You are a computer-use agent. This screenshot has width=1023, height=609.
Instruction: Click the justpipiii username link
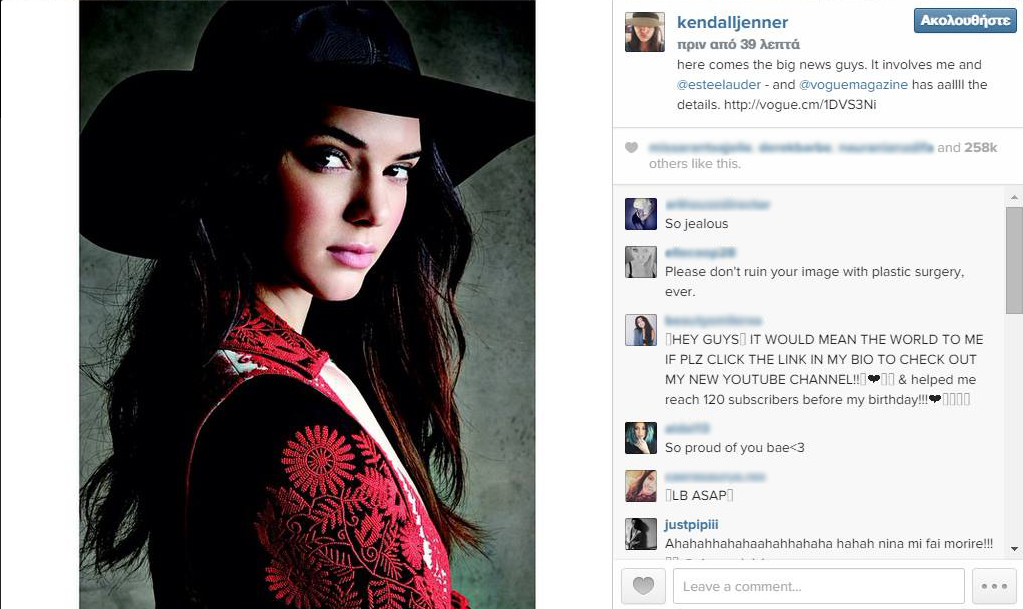691,524
